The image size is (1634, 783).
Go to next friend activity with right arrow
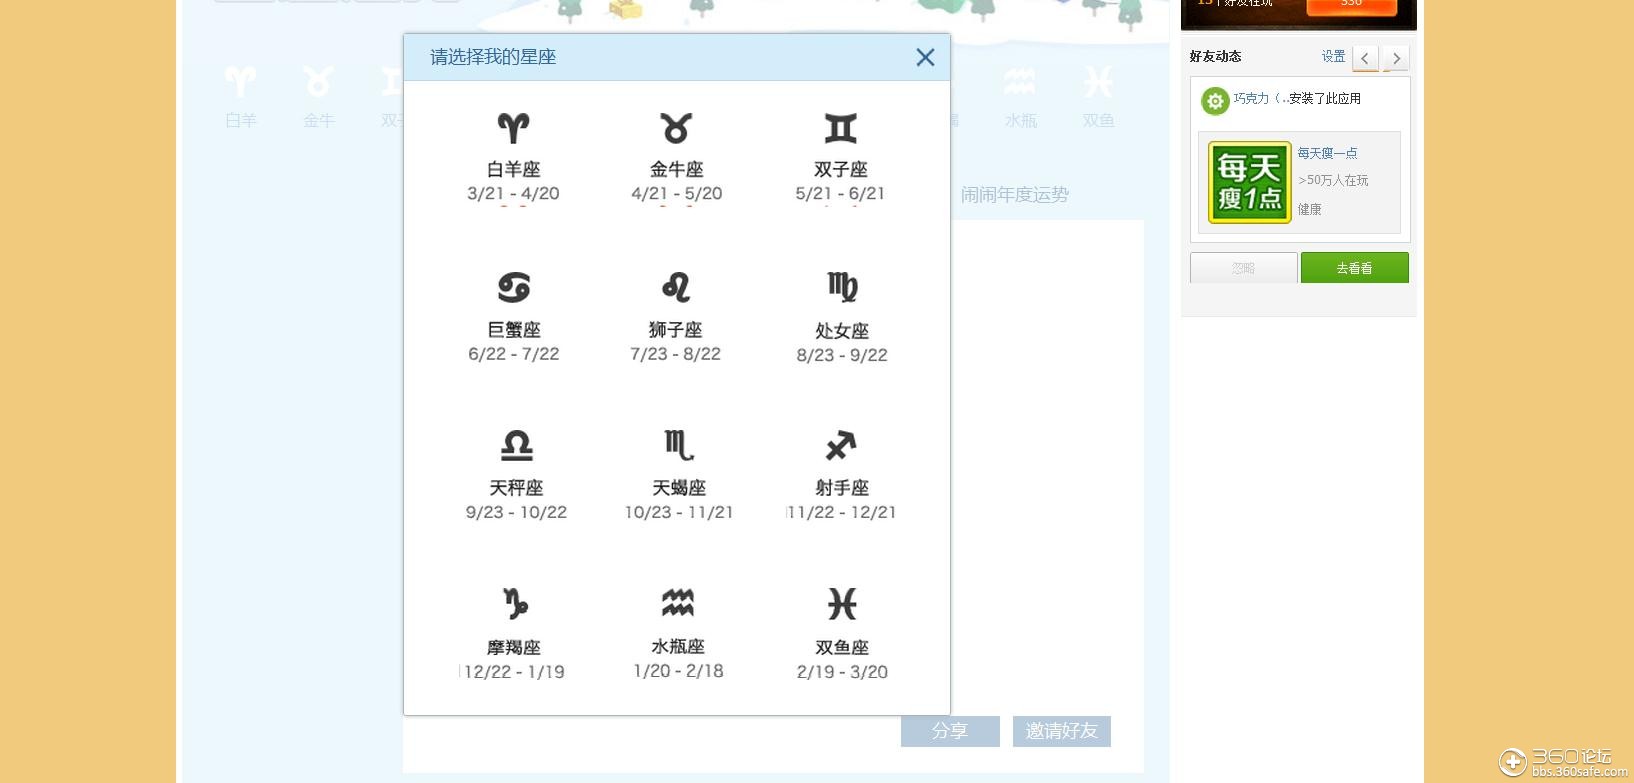pos(1396,58)
